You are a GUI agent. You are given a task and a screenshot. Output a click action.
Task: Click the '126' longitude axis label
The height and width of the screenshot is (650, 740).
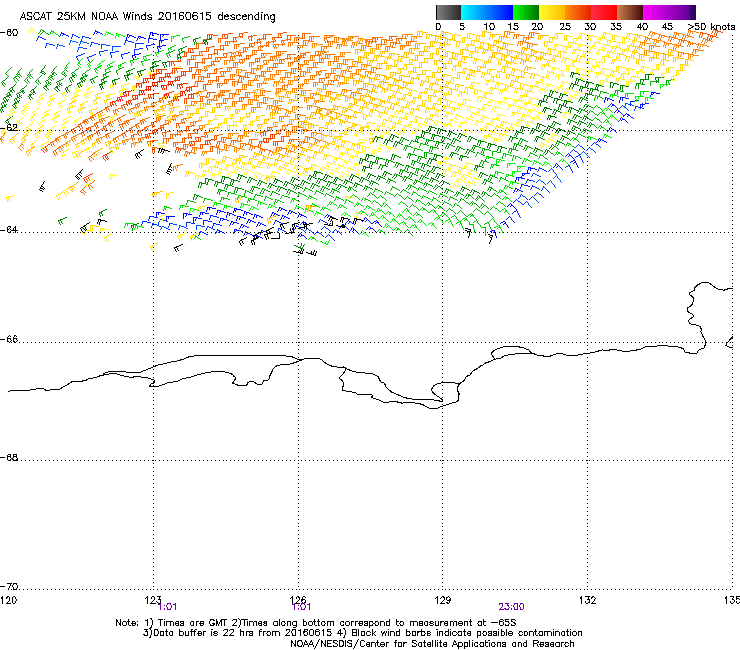[x=298, y=600]
